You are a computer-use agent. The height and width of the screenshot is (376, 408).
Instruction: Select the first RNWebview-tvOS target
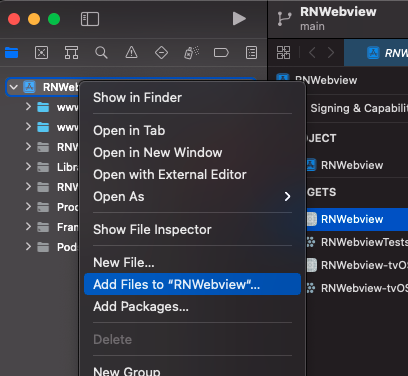point(357,265)
